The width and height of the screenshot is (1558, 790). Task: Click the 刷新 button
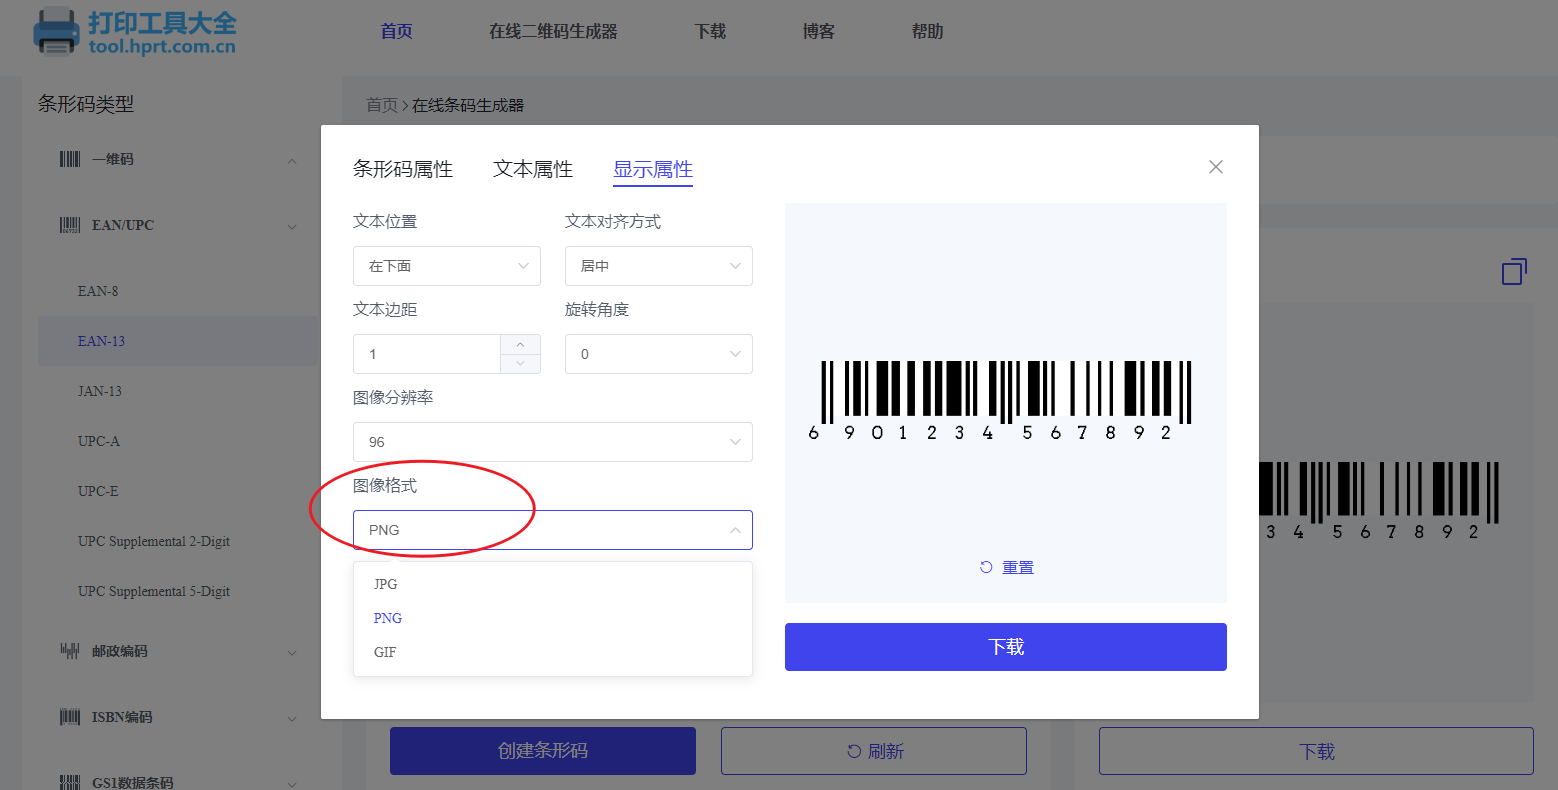coord(874,751)
